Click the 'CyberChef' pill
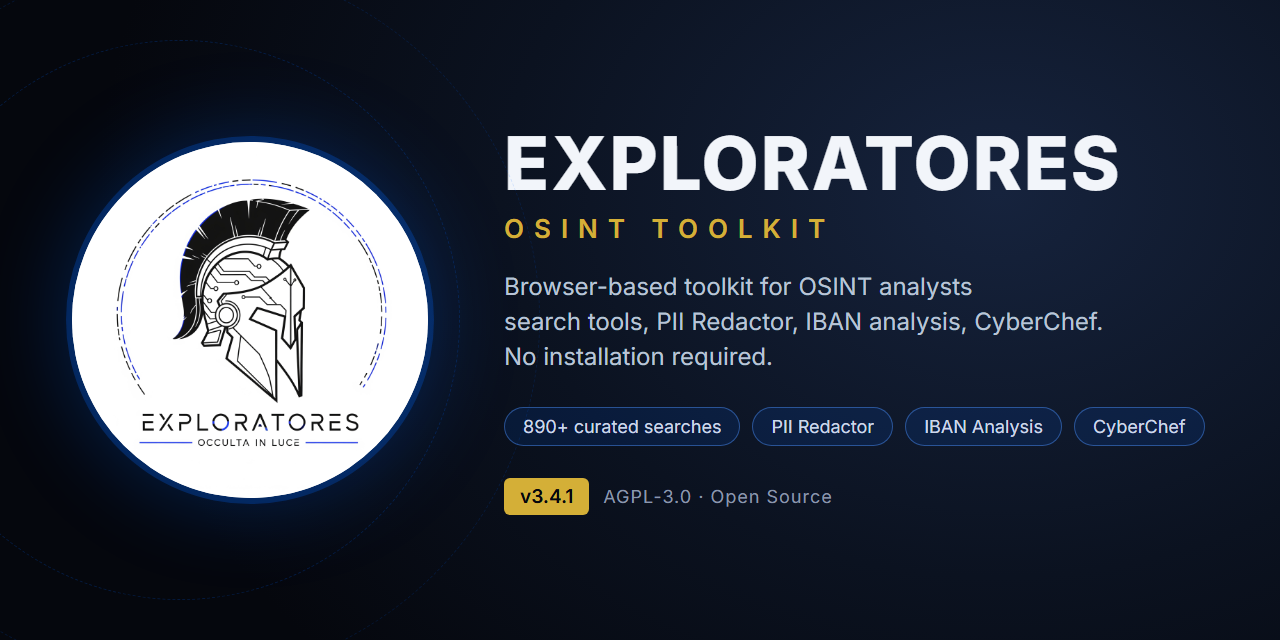This screenshot has height=640, width=1280. (1139, 427)
